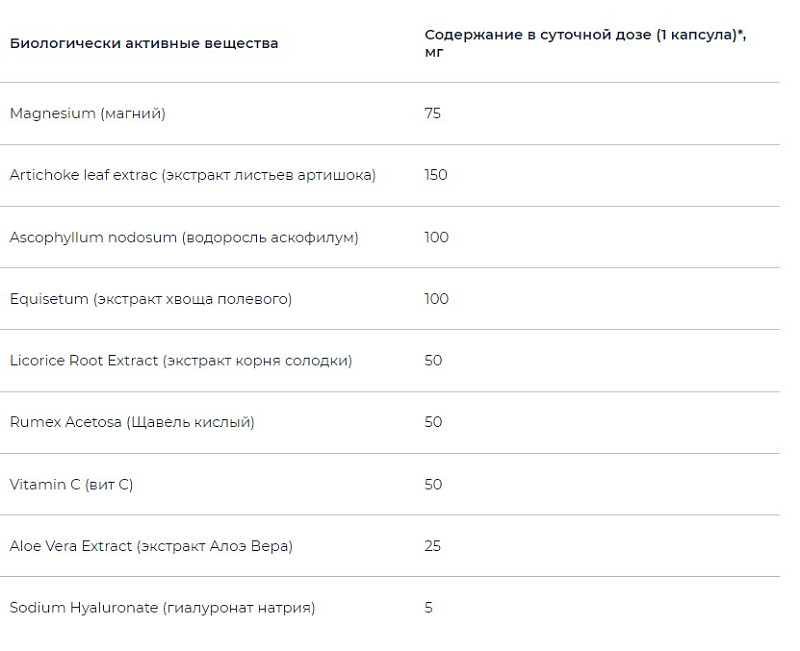Click the 'Содержание в суточной дозе' header

point(585,43)
